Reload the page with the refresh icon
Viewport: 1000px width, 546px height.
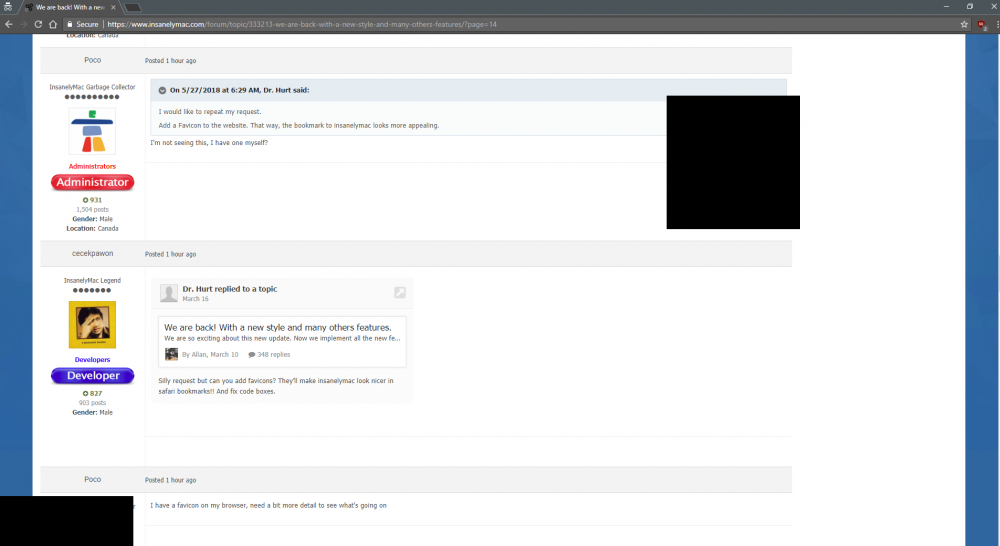[38, 24]
